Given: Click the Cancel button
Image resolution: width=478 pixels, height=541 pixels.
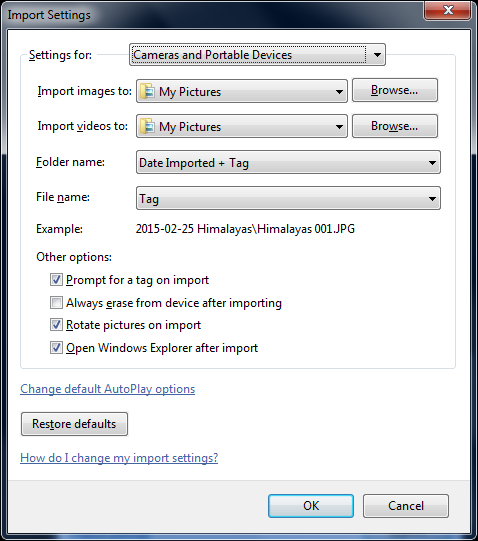Looking at the screenshot, I should pos(406,506).
